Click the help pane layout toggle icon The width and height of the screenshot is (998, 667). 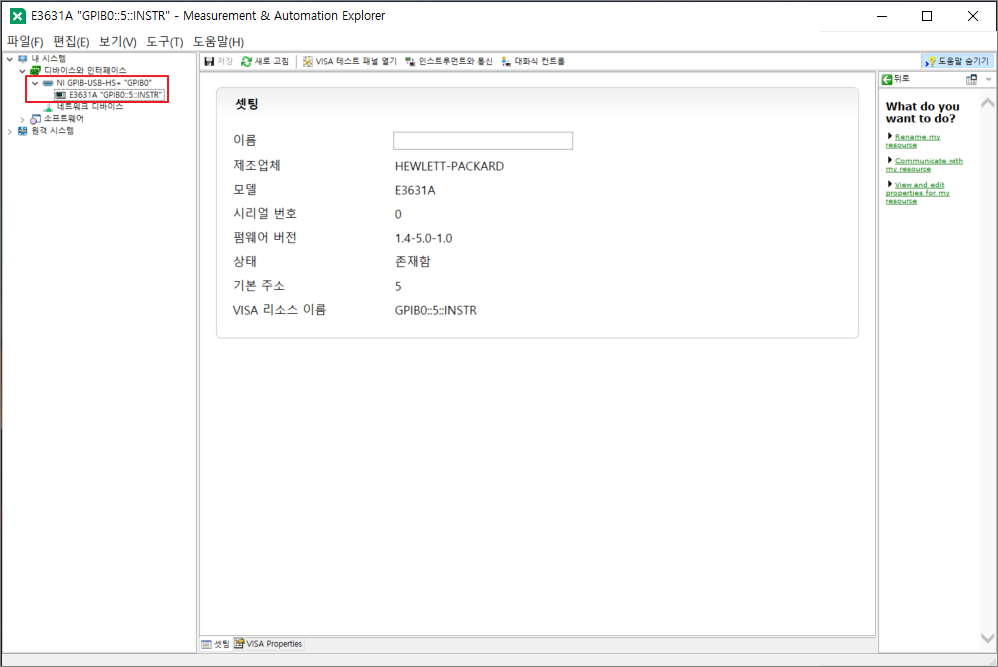click(x=970, y=79)
